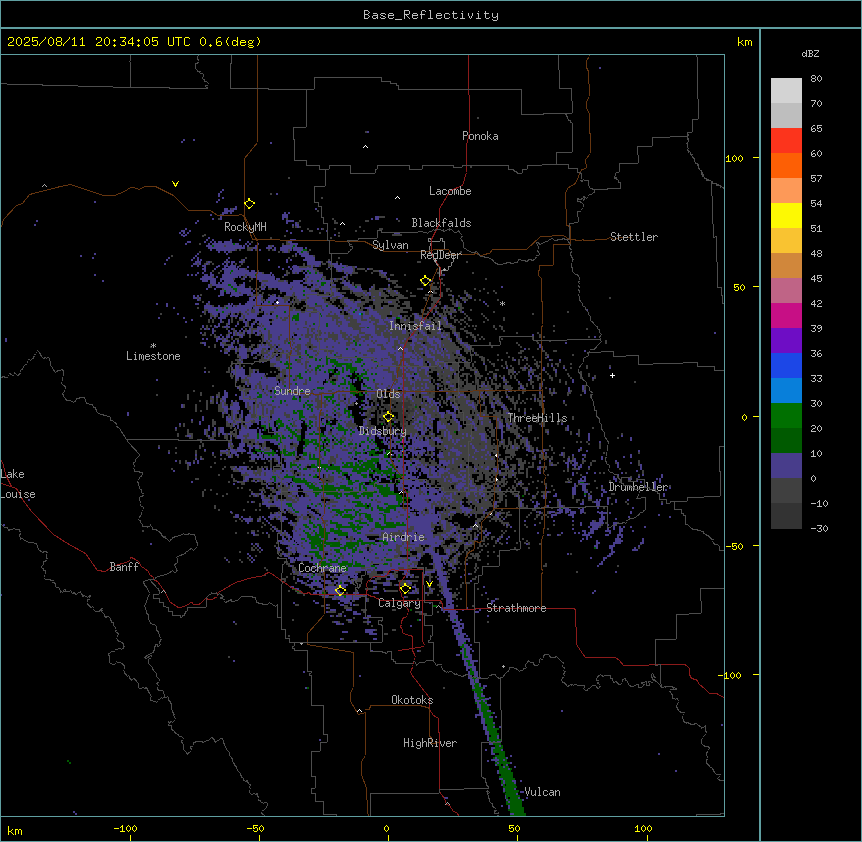Image resolution: width=862 pixels, height=842 pixels.
Task: Select the Olds label
Action: [388, 394]
